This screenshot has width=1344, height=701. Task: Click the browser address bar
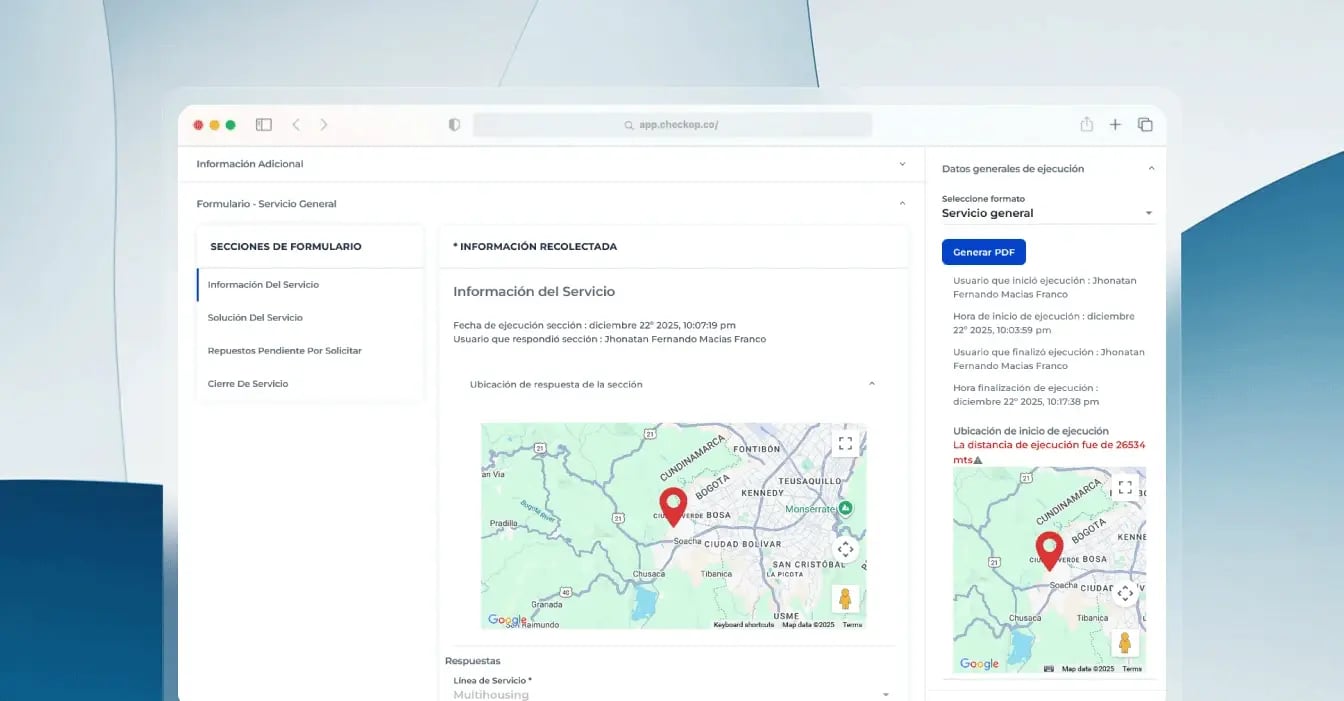672,125
